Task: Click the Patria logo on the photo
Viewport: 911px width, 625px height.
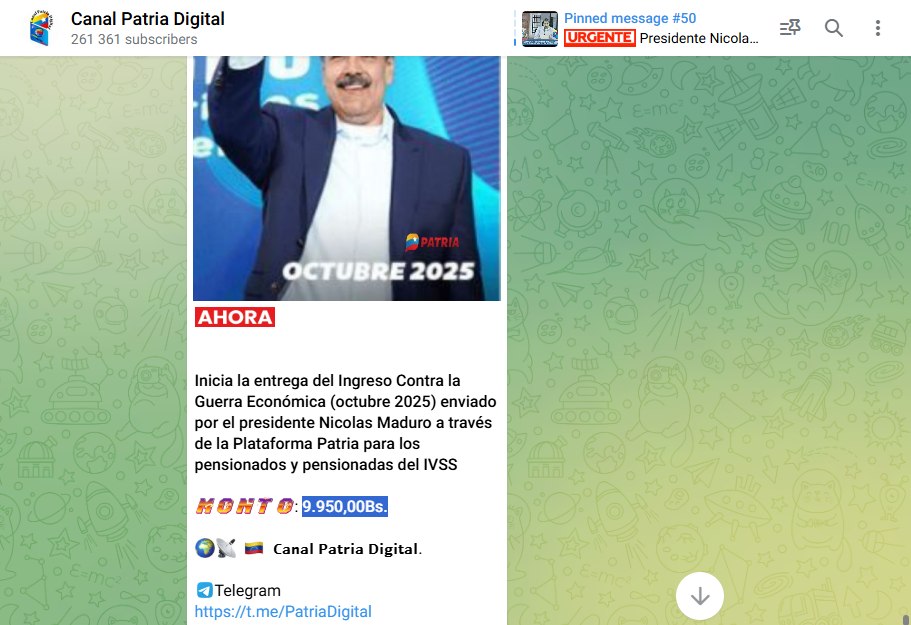Action: pyautogui.click(x=432, y=242)
